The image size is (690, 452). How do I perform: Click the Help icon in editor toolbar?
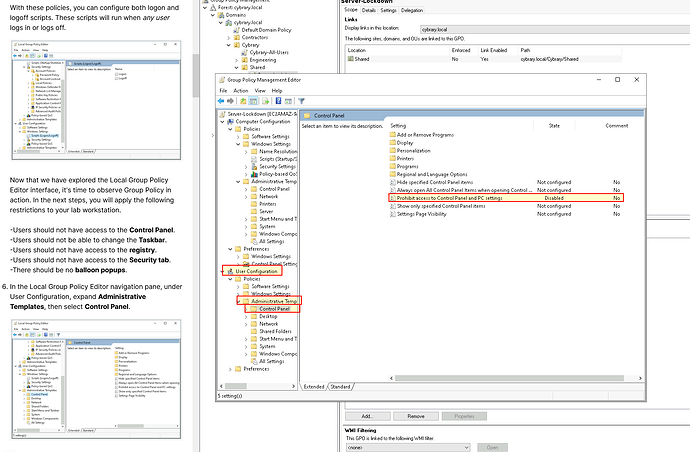point(279,103)
